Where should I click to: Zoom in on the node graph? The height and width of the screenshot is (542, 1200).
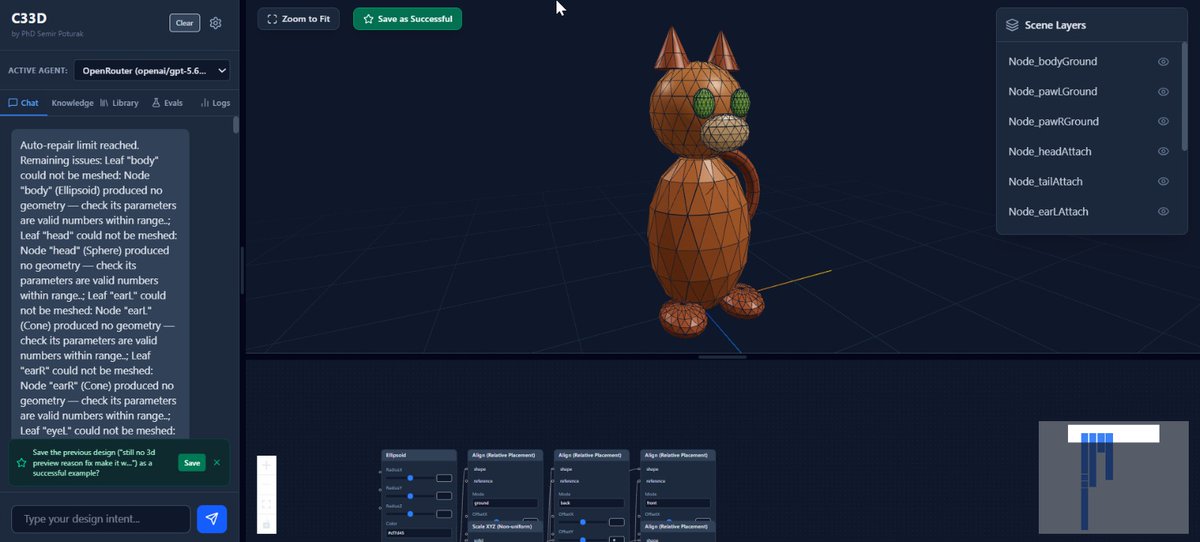click(x=266, y=466)
